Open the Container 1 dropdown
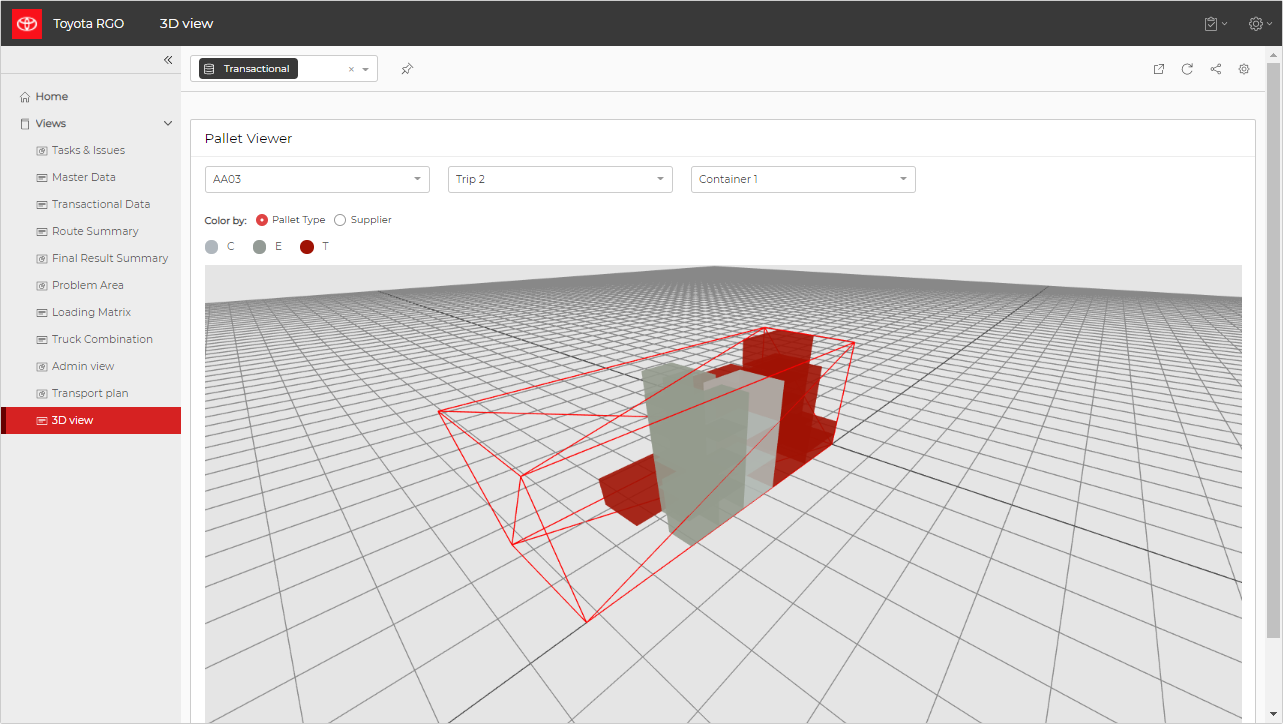The image size is (1283, 724). [x=803, y=179]
